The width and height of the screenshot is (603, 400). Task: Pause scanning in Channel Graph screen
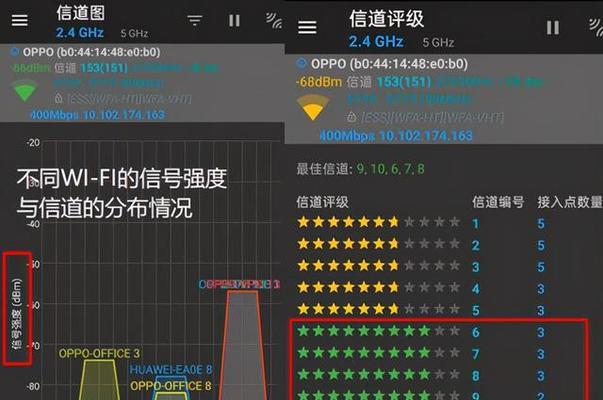234,20
